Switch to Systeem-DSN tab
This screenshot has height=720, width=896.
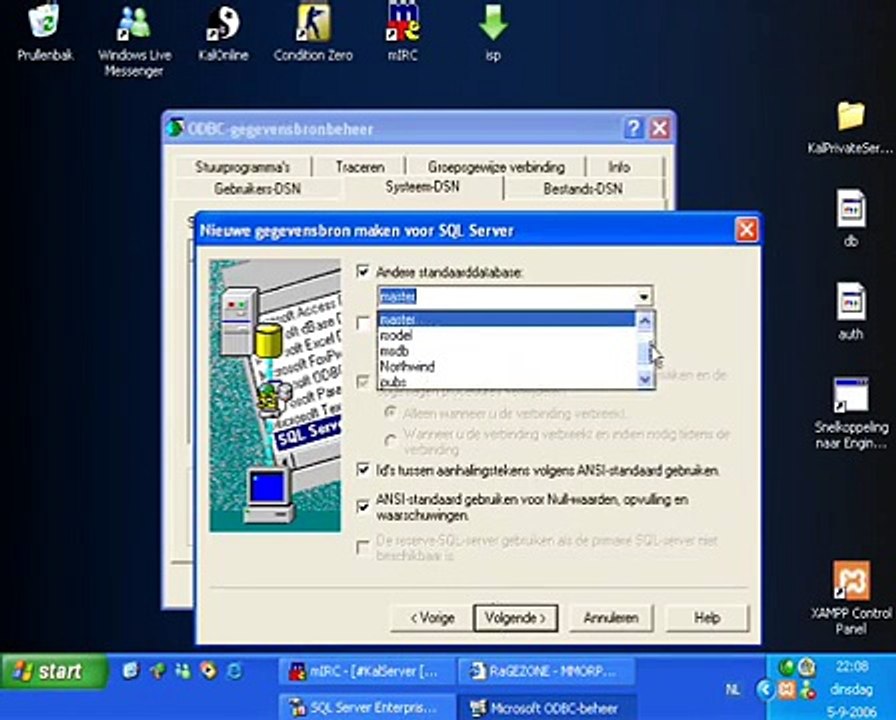(422, 187)
